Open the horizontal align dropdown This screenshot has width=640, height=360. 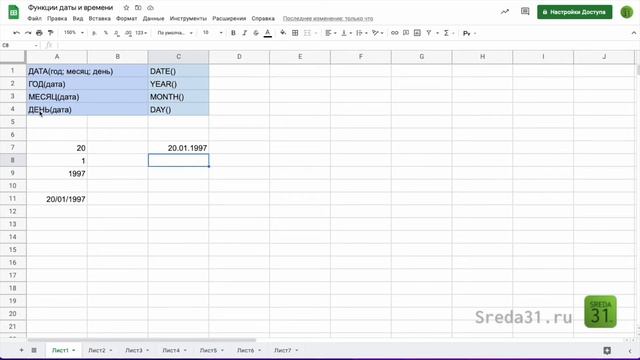[330, 33]
